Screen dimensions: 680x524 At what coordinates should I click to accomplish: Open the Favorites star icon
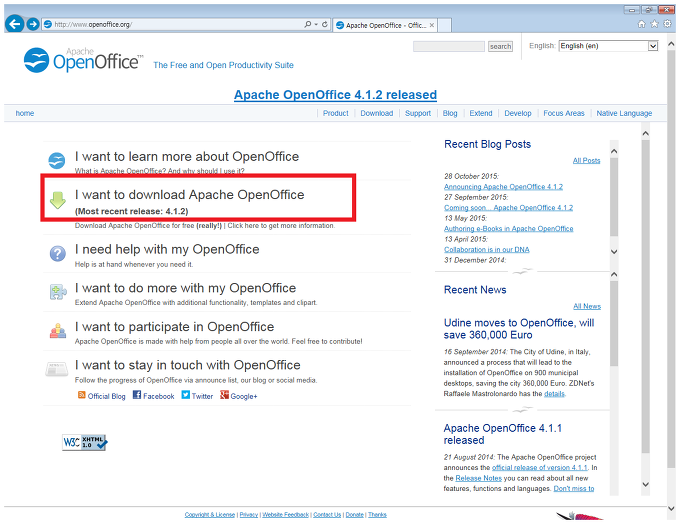(x=654, y=24)
